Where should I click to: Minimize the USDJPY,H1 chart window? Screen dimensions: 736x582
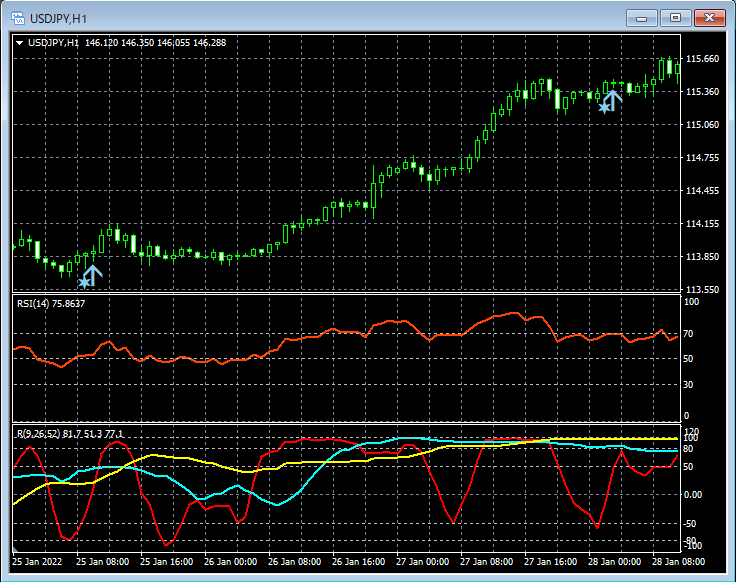tap(641, 18)
